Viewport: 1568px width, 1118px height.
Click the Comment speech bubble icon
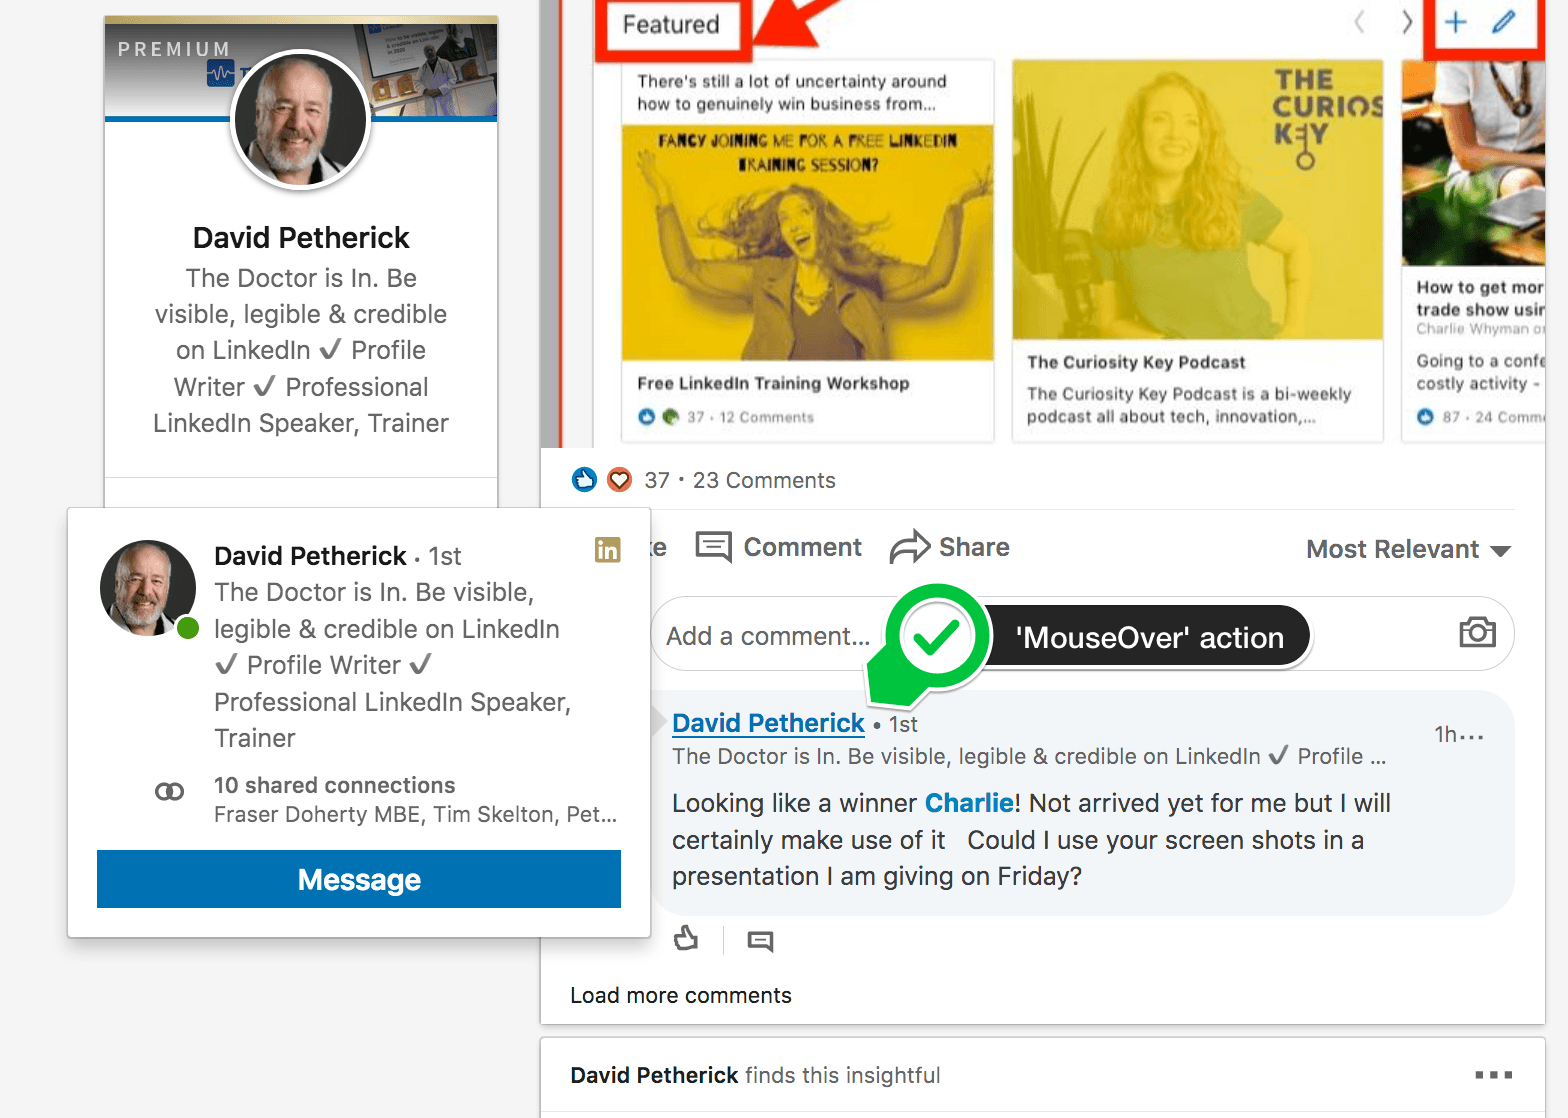point(713,547)
